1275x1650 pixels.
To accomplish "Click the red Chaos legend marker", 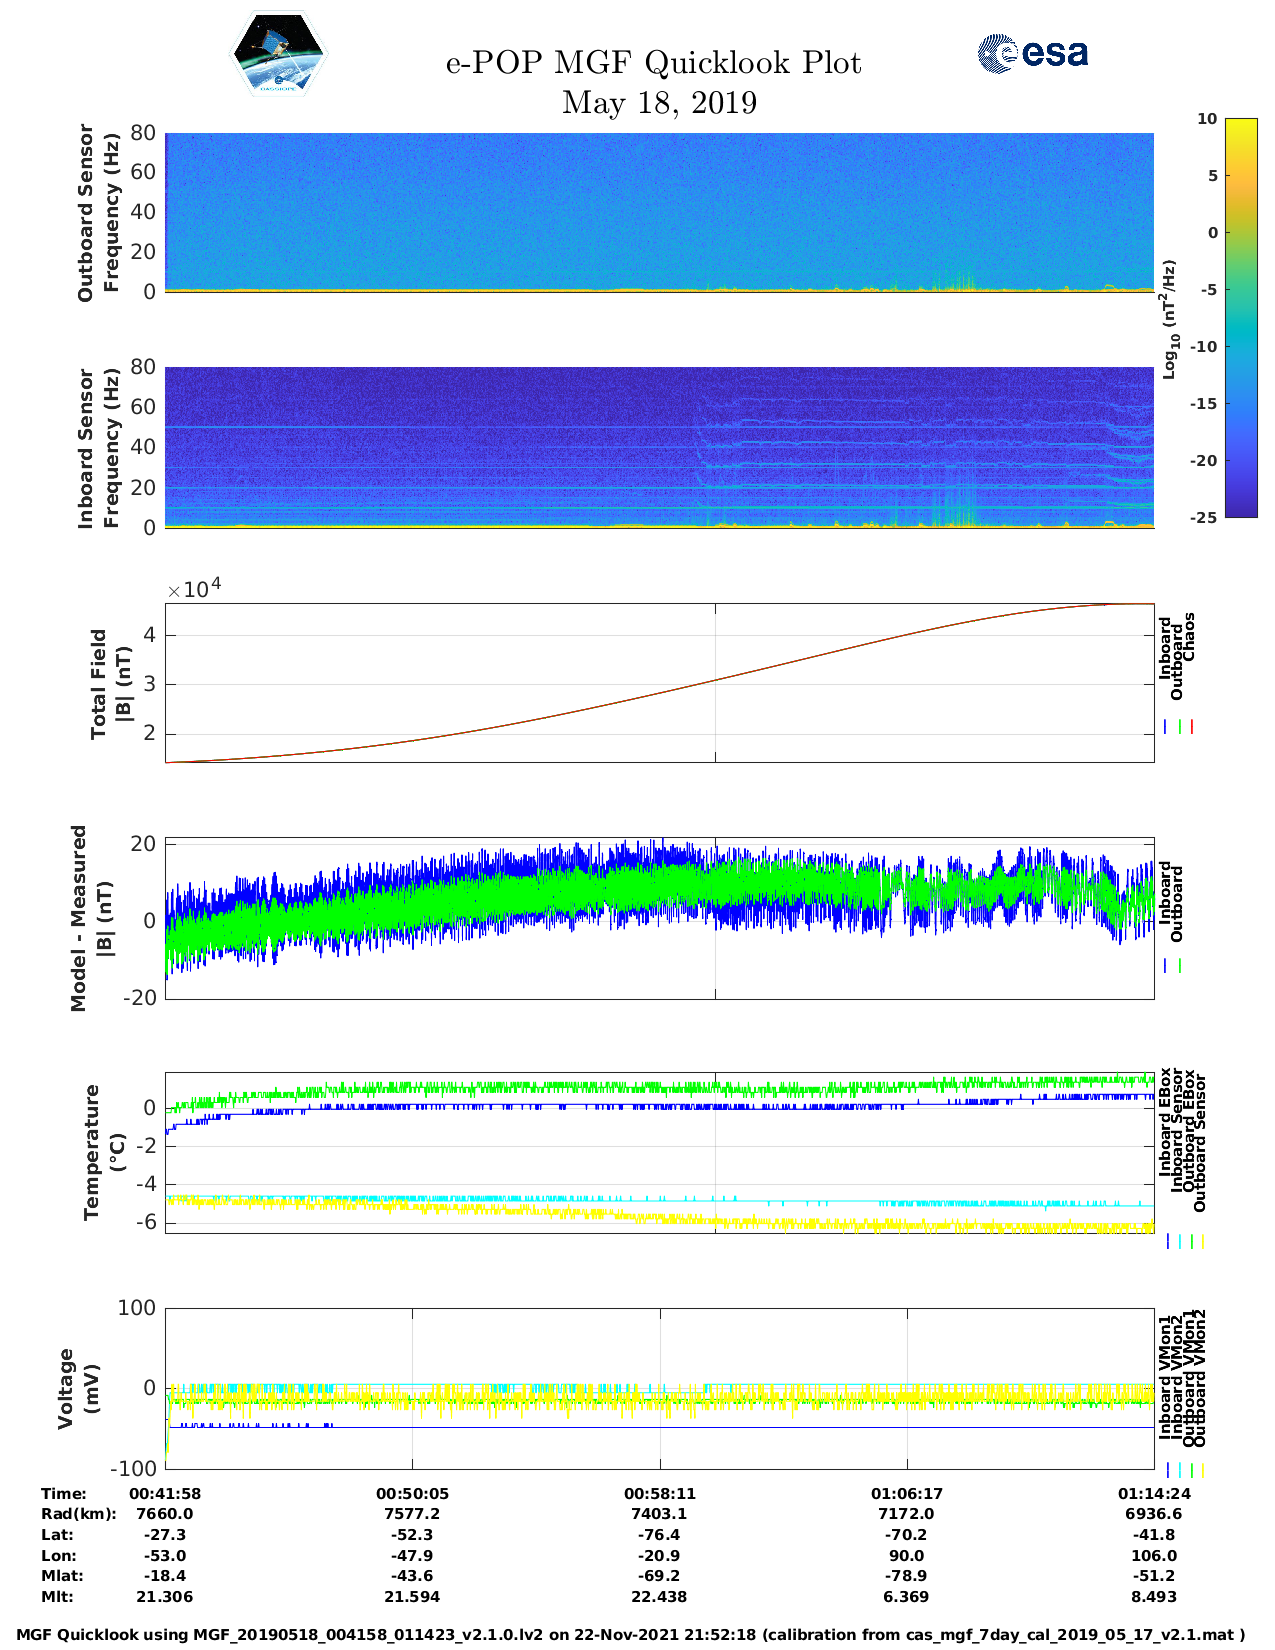I will (x=1192, y=727).
